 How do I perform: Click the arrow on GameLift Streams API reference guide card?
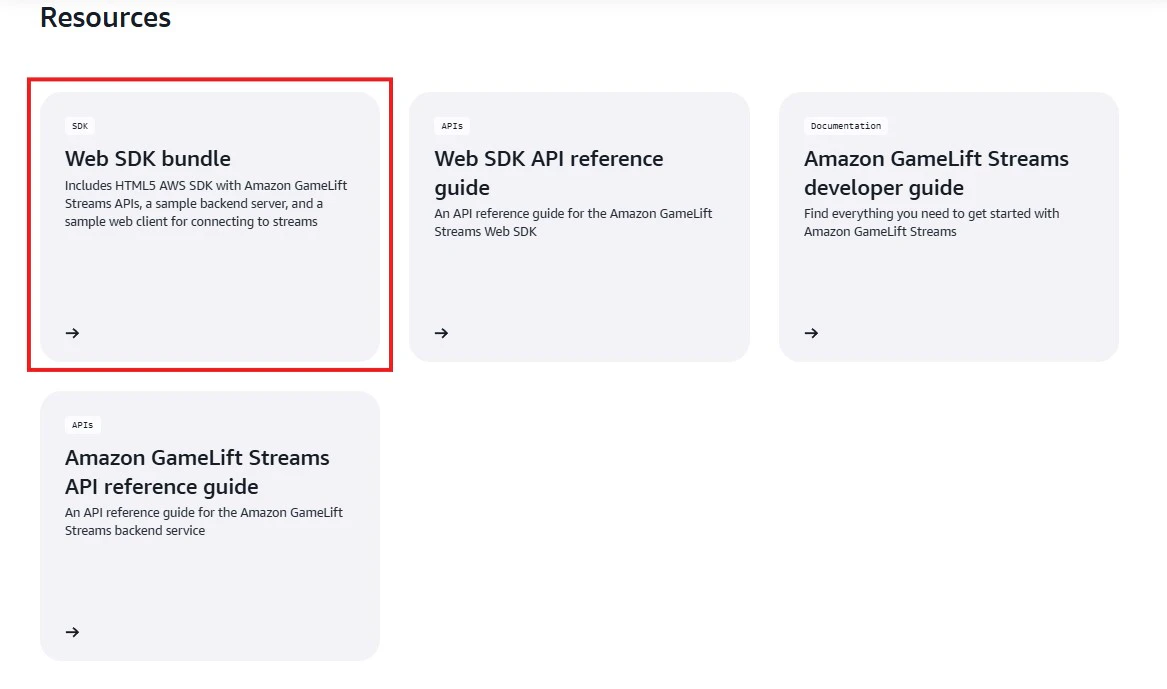click(x=72, y=632)
